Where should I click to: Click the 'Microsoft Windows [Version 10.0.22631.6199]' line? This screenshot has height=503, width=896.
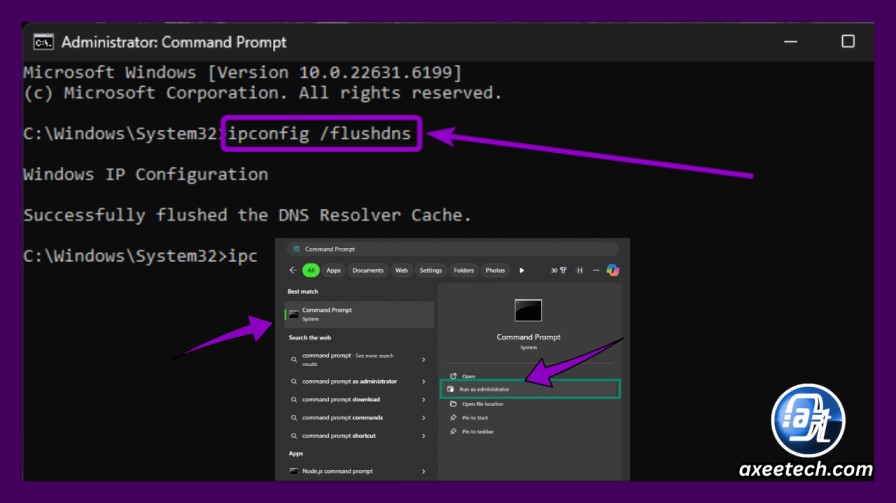[x=242, y=73]
